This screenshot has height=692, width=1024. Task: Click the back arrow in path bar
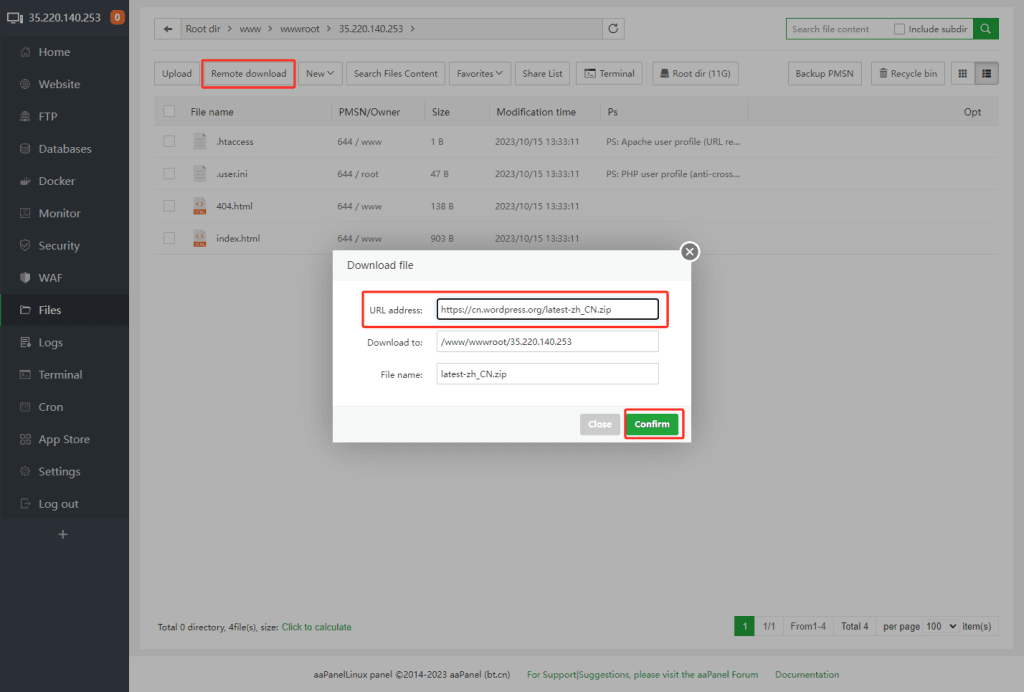[x=168, y=29]
